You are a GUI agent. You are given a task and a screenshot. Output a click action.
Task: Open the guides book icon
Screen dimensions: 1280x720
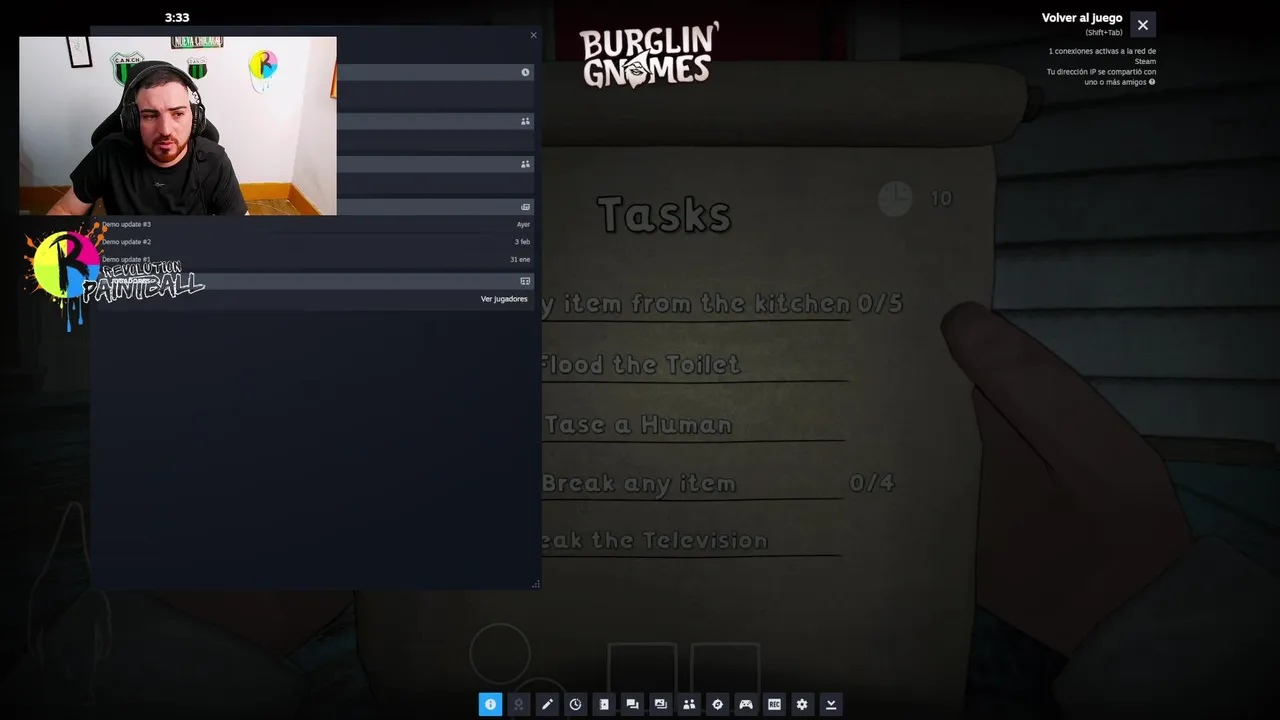(x=604, y=704)
